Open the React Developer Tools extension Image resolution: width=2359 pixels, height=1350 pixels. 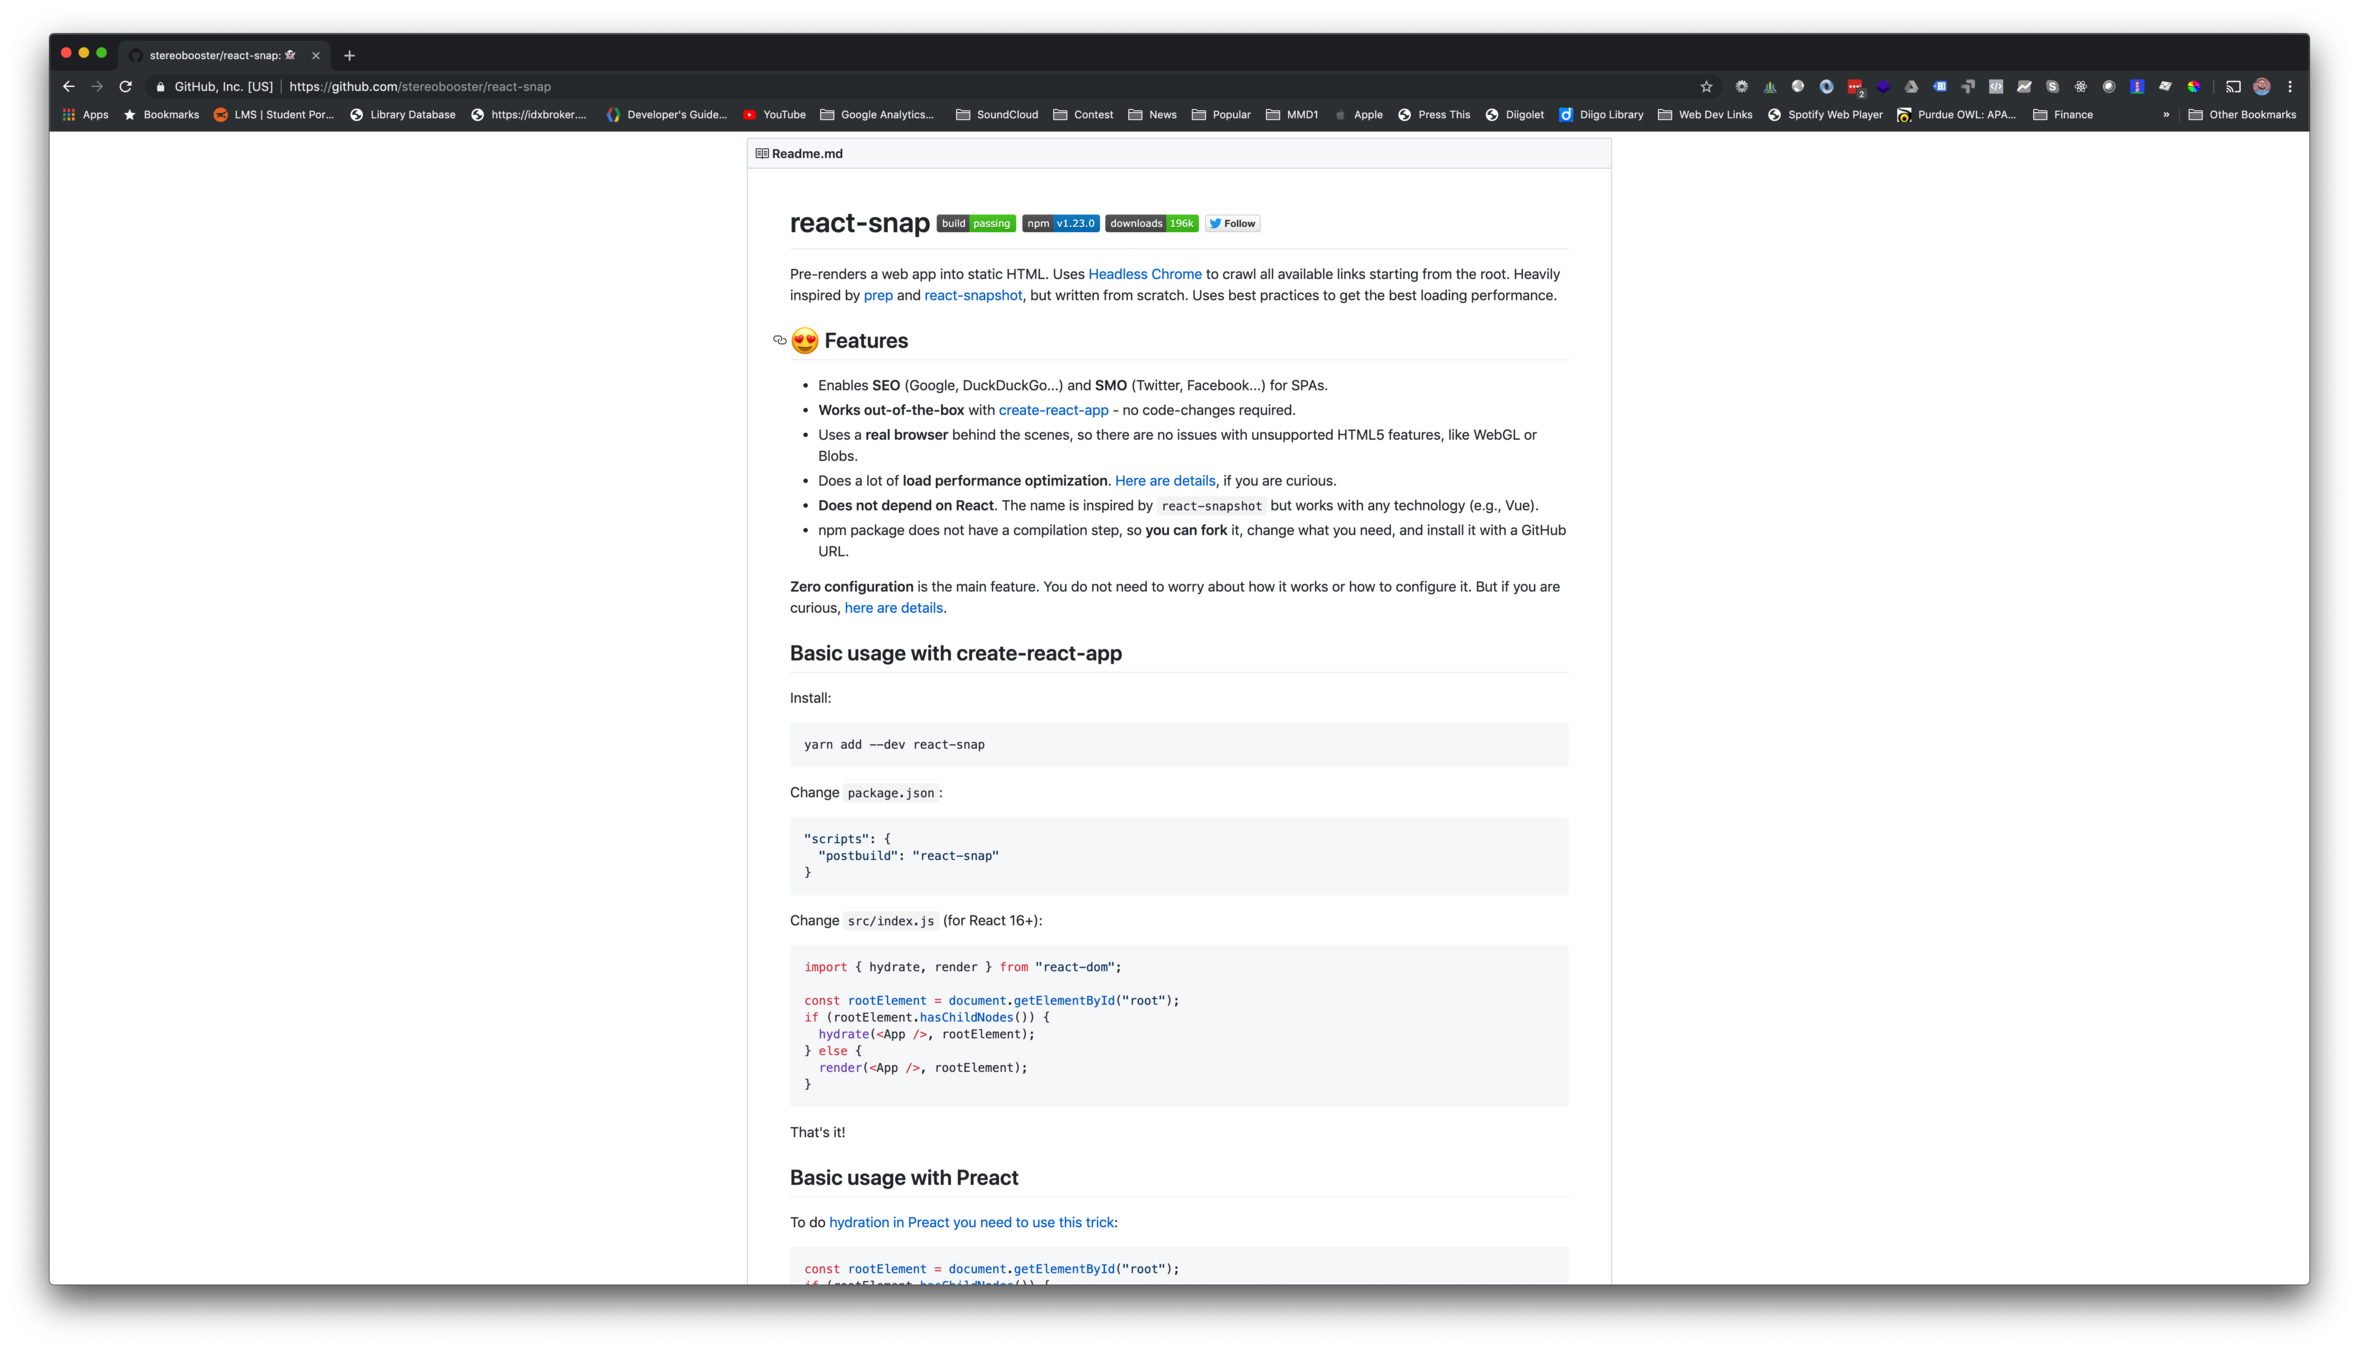(x=2080, y=87)
